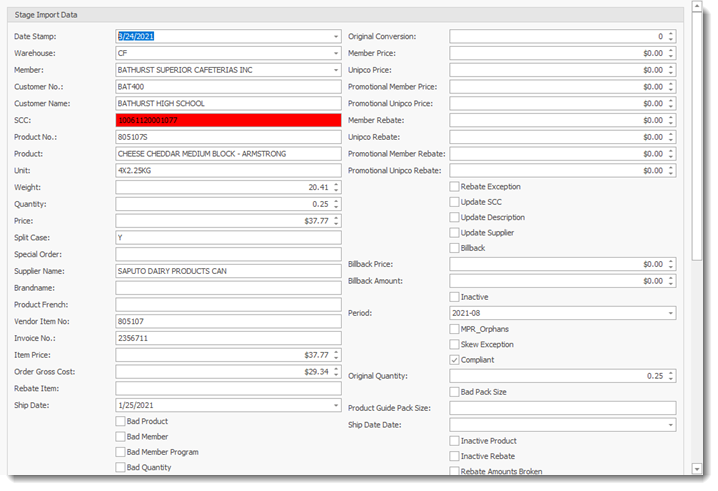Uncheck the Compliant checkbox
Screen dimensions: 718x491
[455, 360]
